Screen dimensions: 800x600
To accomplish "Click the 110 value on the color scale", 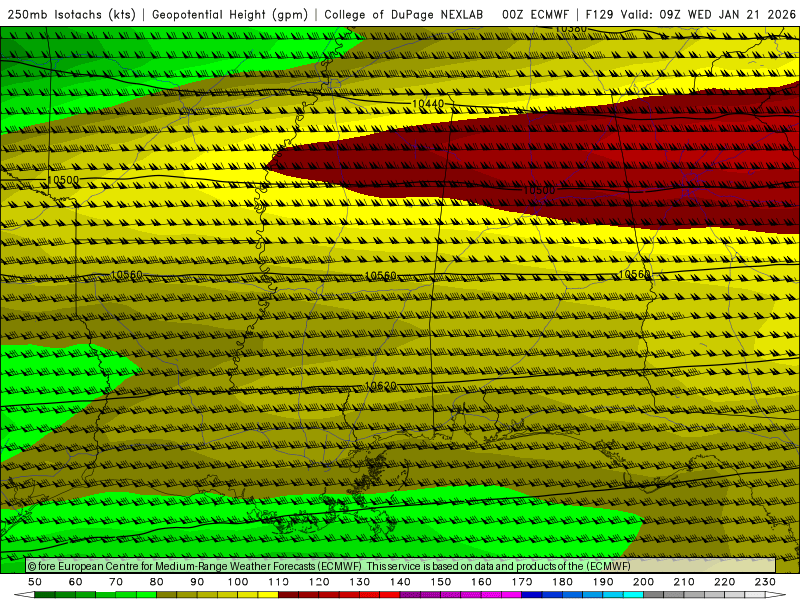I will coord(278,582).
